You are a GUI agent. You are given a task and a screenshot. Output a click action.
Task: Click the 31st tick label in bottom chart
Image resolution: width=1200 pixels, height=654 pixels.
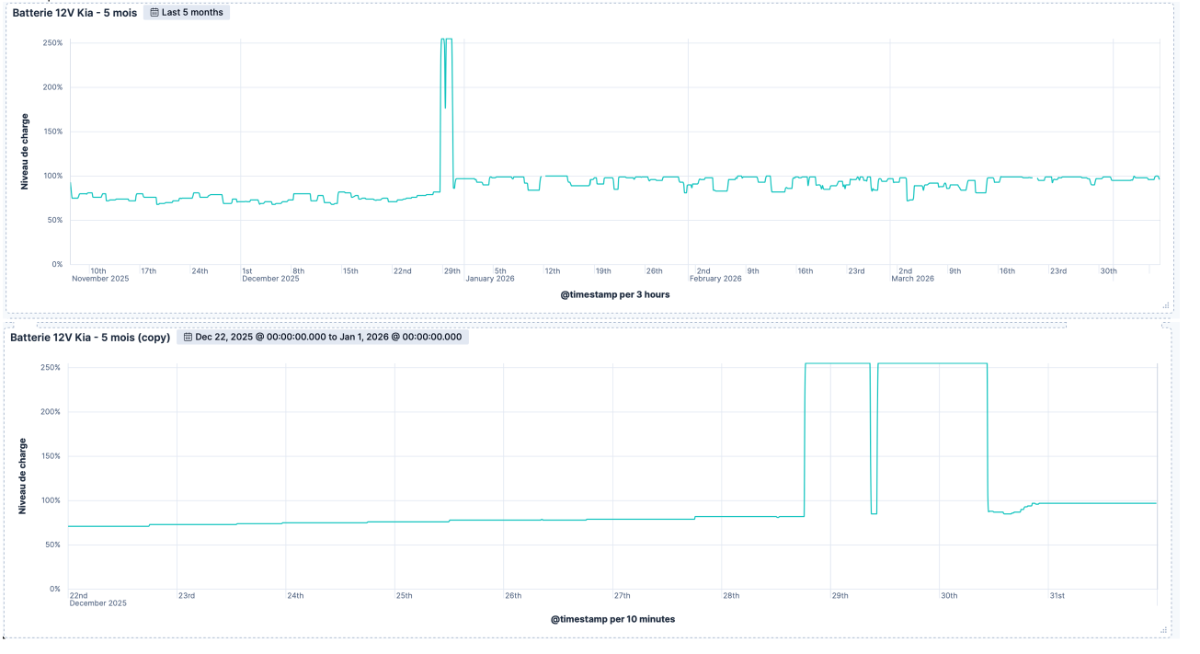tap(1057, 596)
